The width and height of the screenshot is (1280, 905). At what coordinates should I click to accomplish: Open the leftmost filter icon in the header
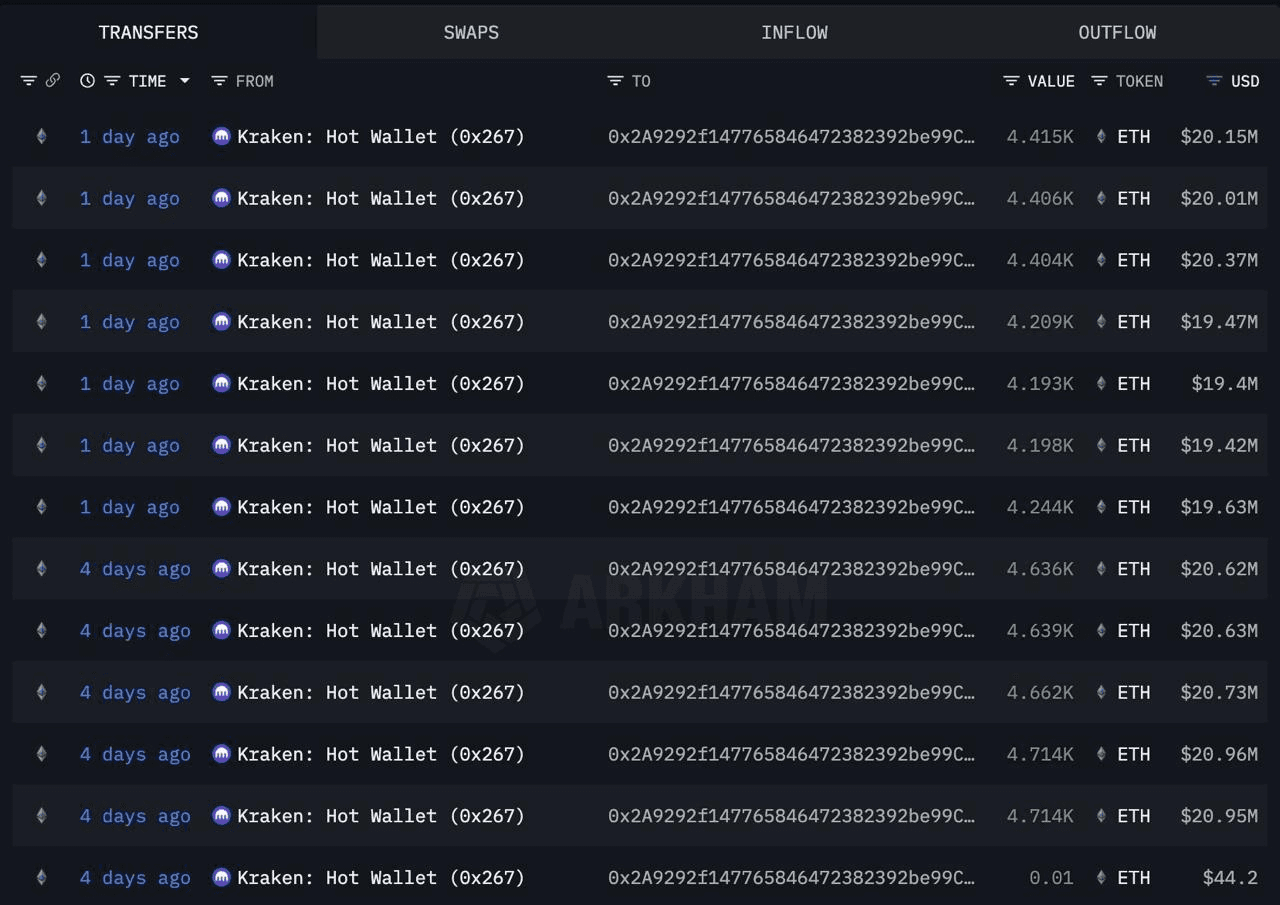pos(28,81)
